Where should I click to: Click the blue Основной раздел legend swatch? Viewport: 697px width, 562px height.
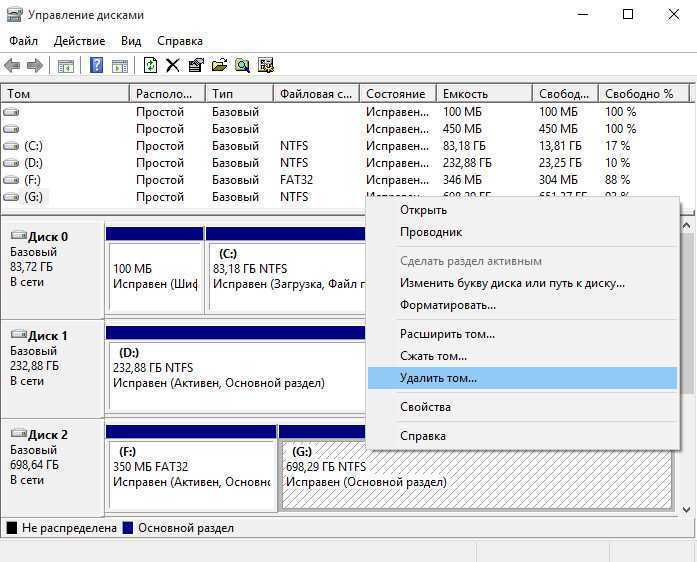[128, 528]
